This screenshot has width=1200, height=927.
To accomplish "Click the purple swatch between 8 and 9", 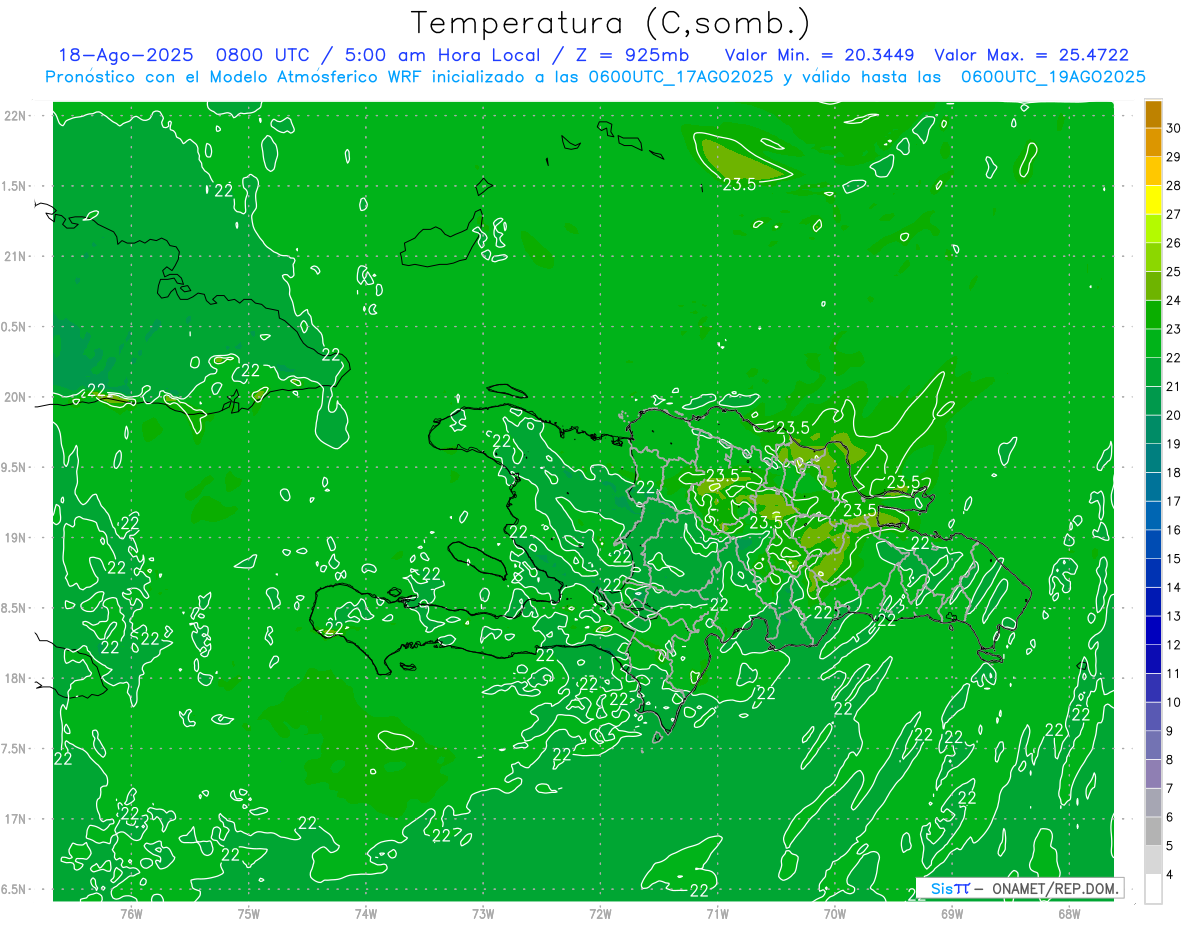I will pos(1153,745).
